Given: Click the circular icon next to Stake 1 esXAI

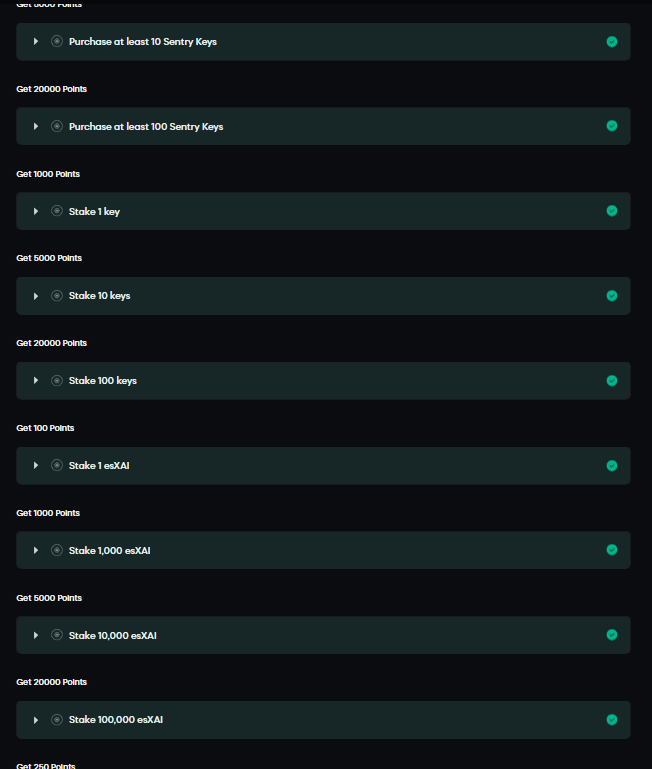Looking at the screenshot, I should [57, 465].
